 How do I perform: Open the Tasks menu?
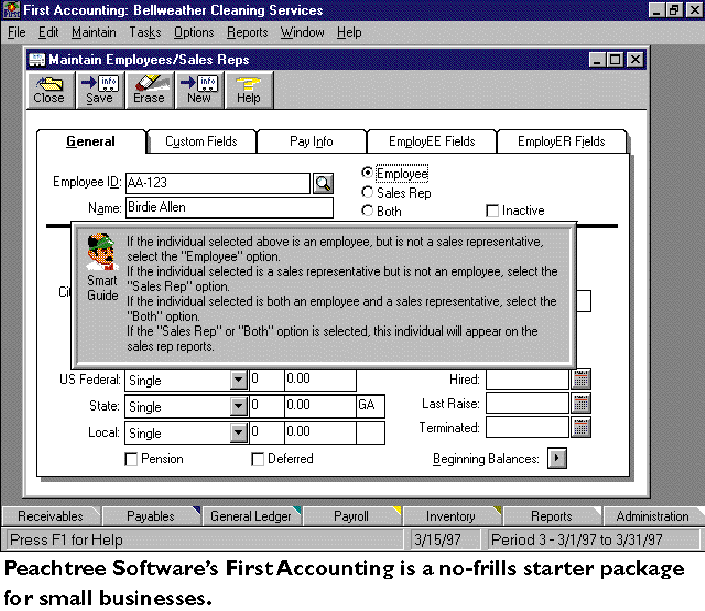click(x=145, y=32)
